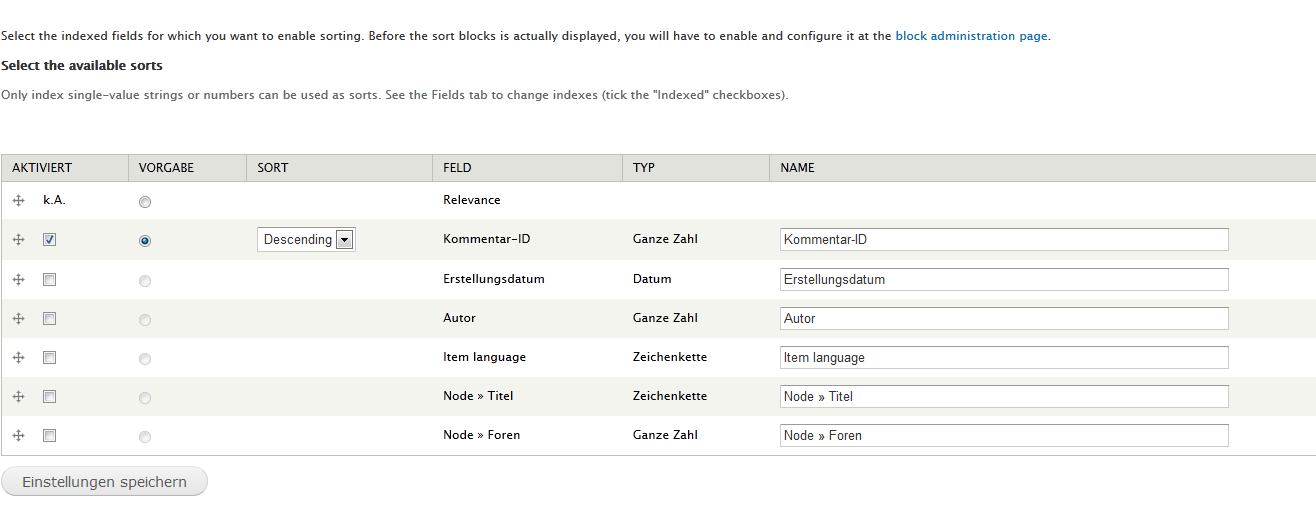The image size is (1316, 515).
Task: Select the Item language default radio button
Action: (x=146, y=359)
